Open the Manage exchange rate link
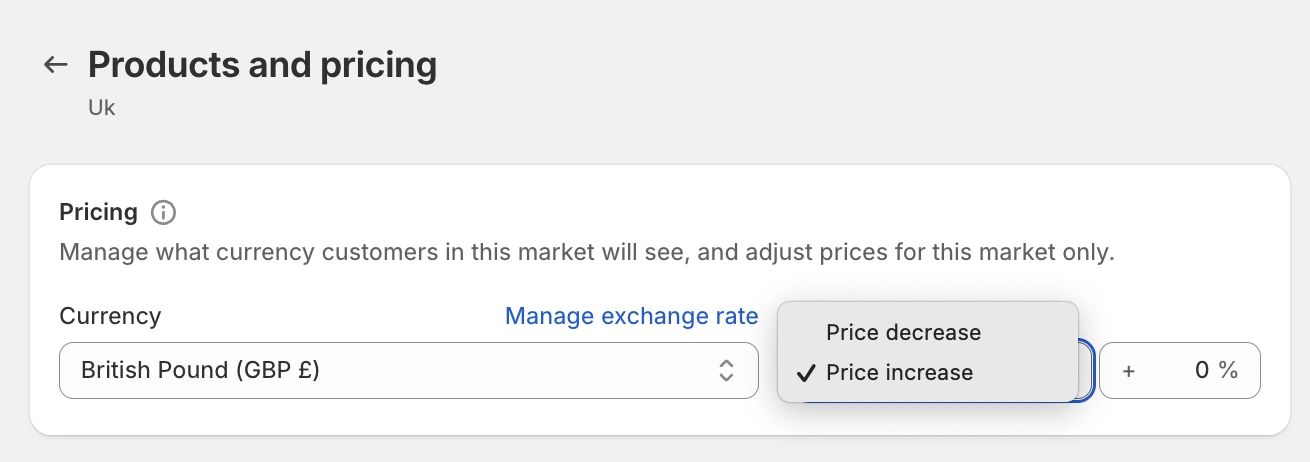The width and height of the screenshot is (1310, 462). (x=631, y=316)
